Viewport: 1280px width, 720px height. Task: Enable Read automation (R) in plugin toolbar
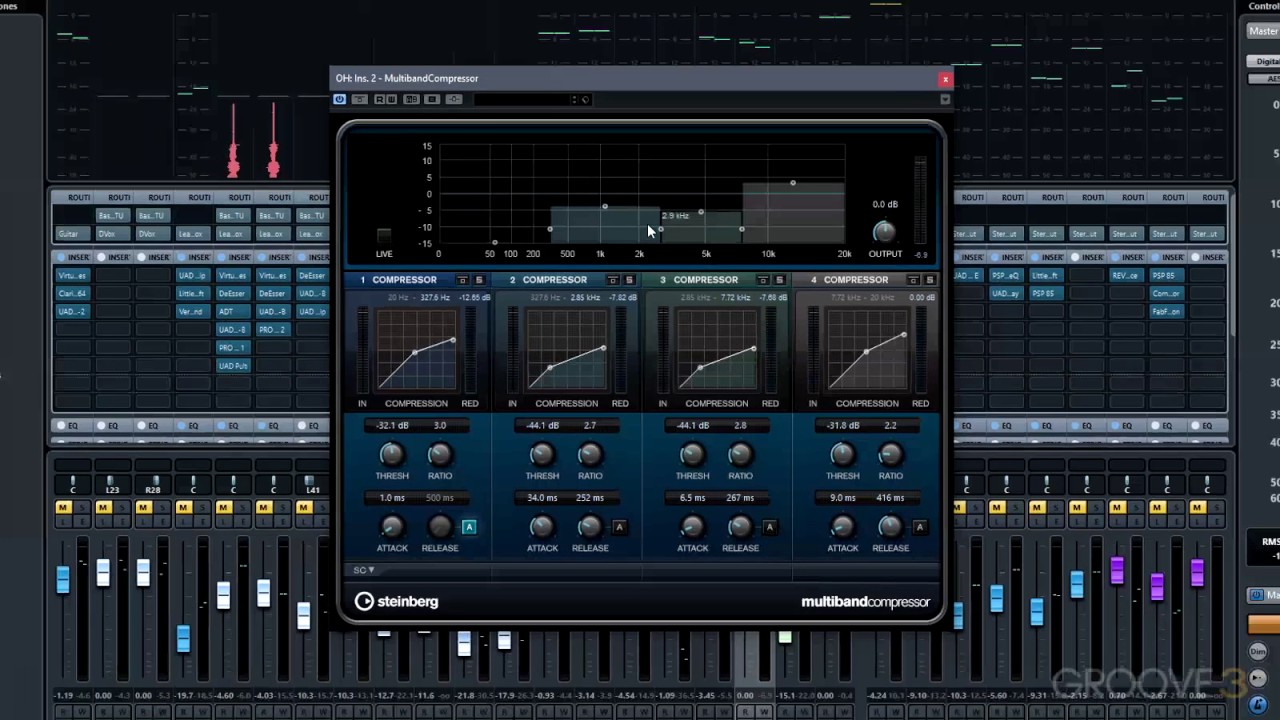click(380, 99)
